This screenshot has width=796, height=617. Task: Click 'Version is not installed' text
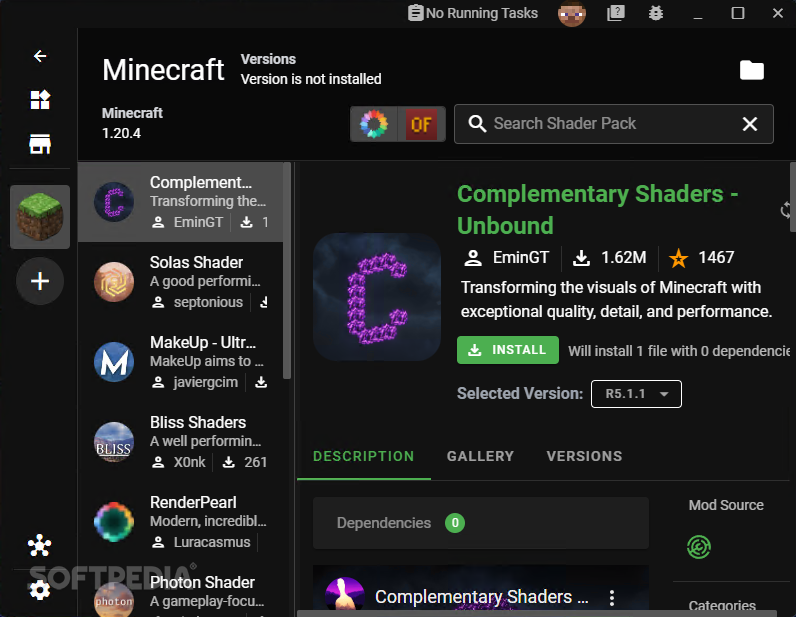(311, 79)
